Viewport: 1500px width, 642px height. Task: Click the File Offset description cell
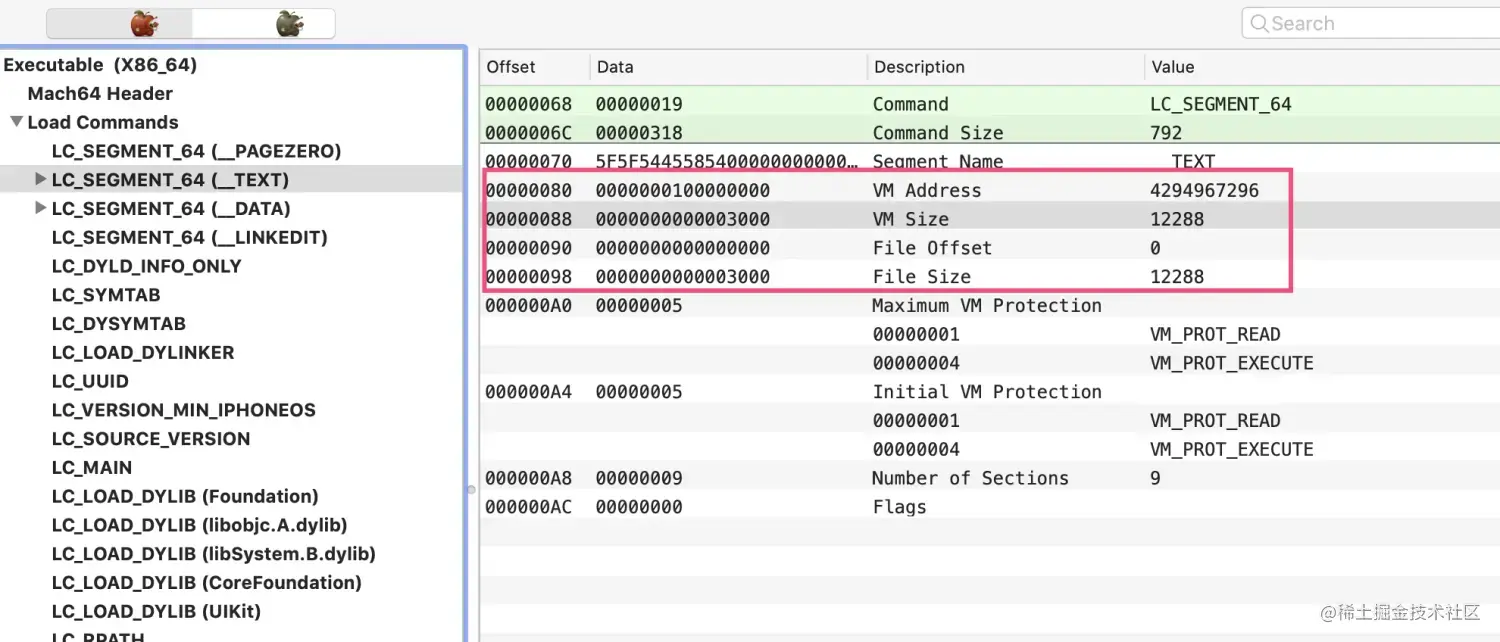pyautogui.click(x=932, y=248)
